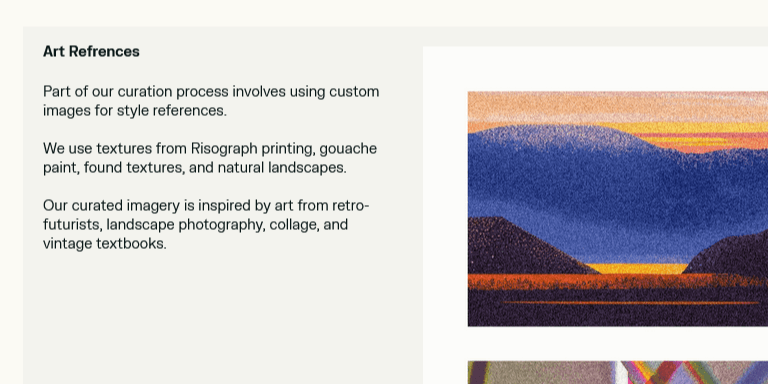
Task: Click the text "vintage textbooks."
Action: pos(105,243)
